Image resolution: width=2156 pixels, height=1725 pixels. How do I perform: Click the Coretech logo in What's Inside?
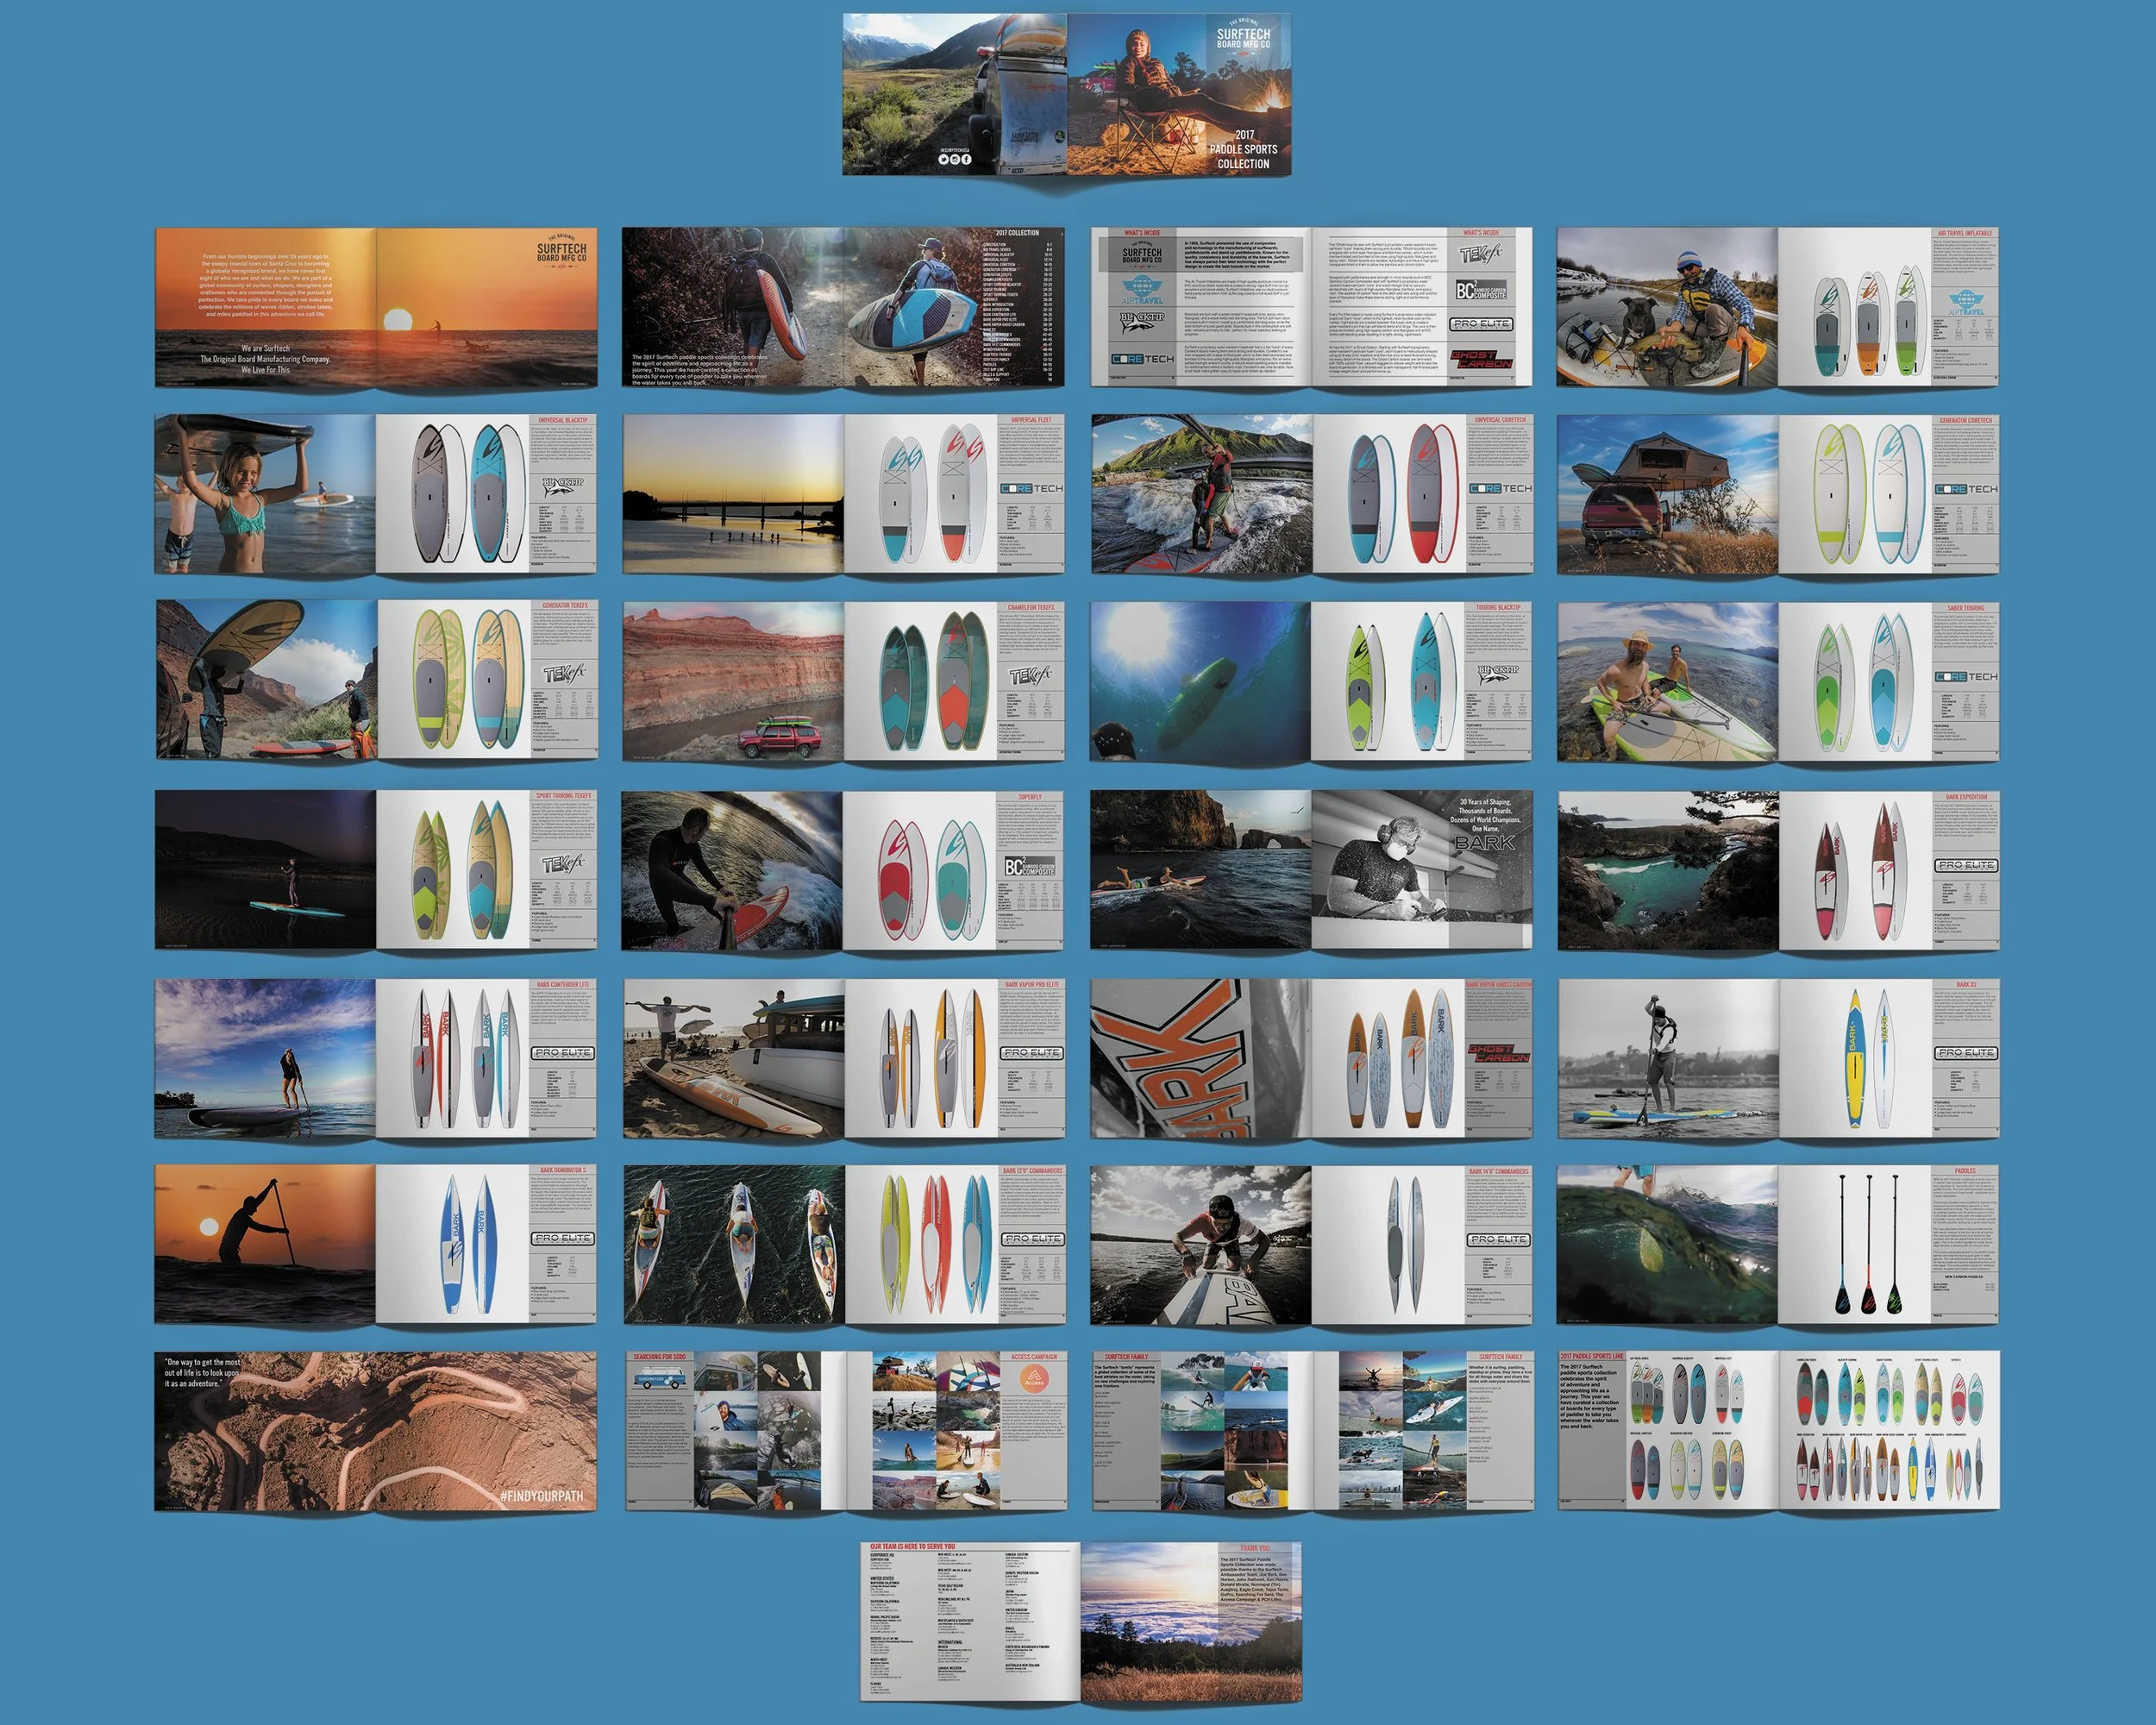pos(1142,358)
